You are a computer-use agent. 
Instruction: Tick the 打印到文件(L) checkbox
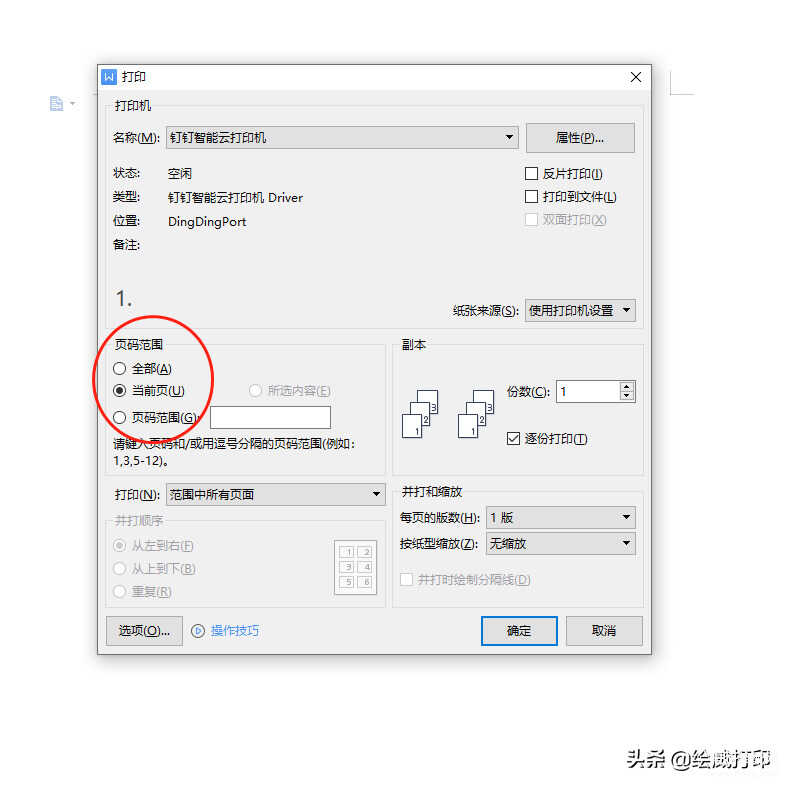(x=531, y=196)
